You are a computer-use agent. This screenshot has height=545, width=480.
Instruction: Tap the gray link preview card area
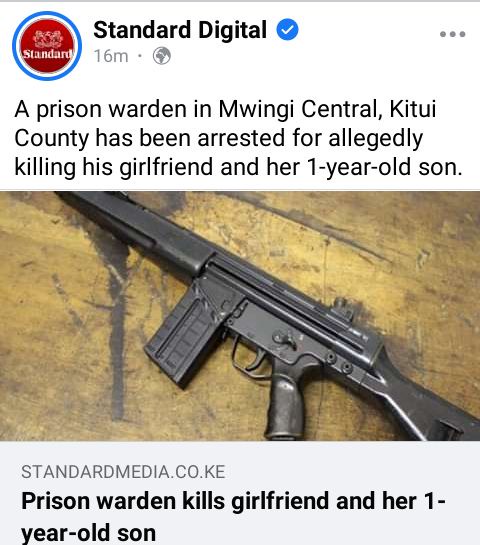[240, 493]
